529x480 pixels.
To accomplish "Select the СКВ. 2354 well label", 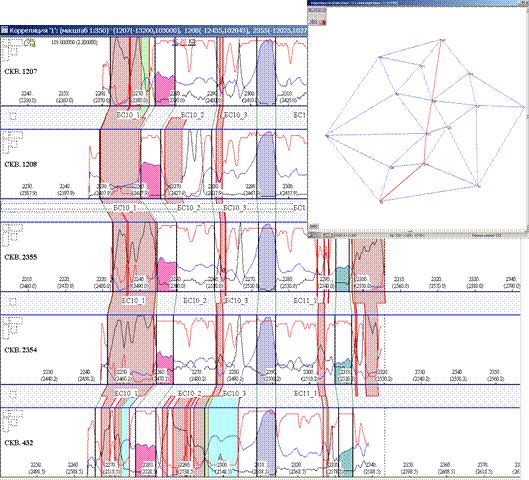I will click(21, 350).
